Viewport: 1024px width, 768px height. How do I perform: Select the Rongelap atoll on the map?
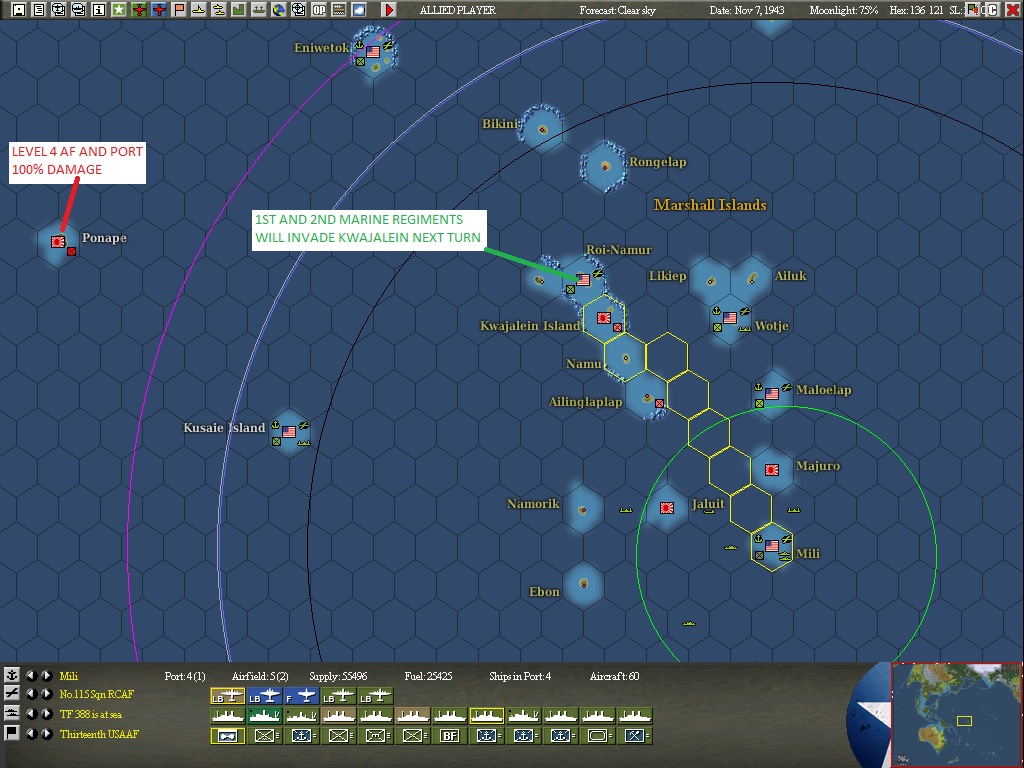coord(605,166)
